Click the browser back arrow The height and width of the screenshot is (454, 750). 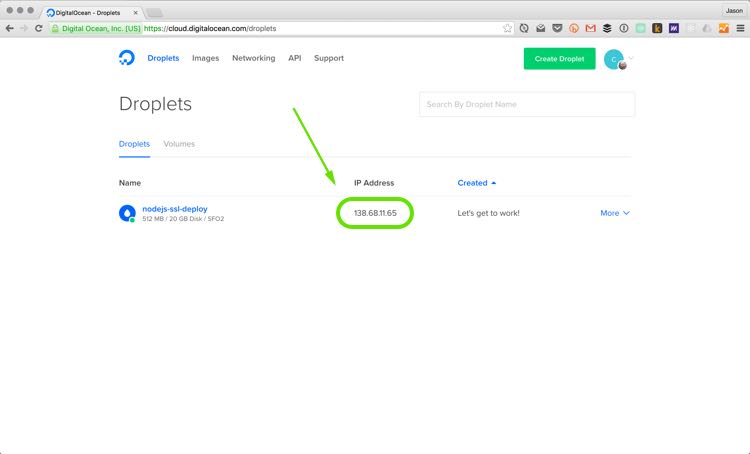click(x=10, y=28)
